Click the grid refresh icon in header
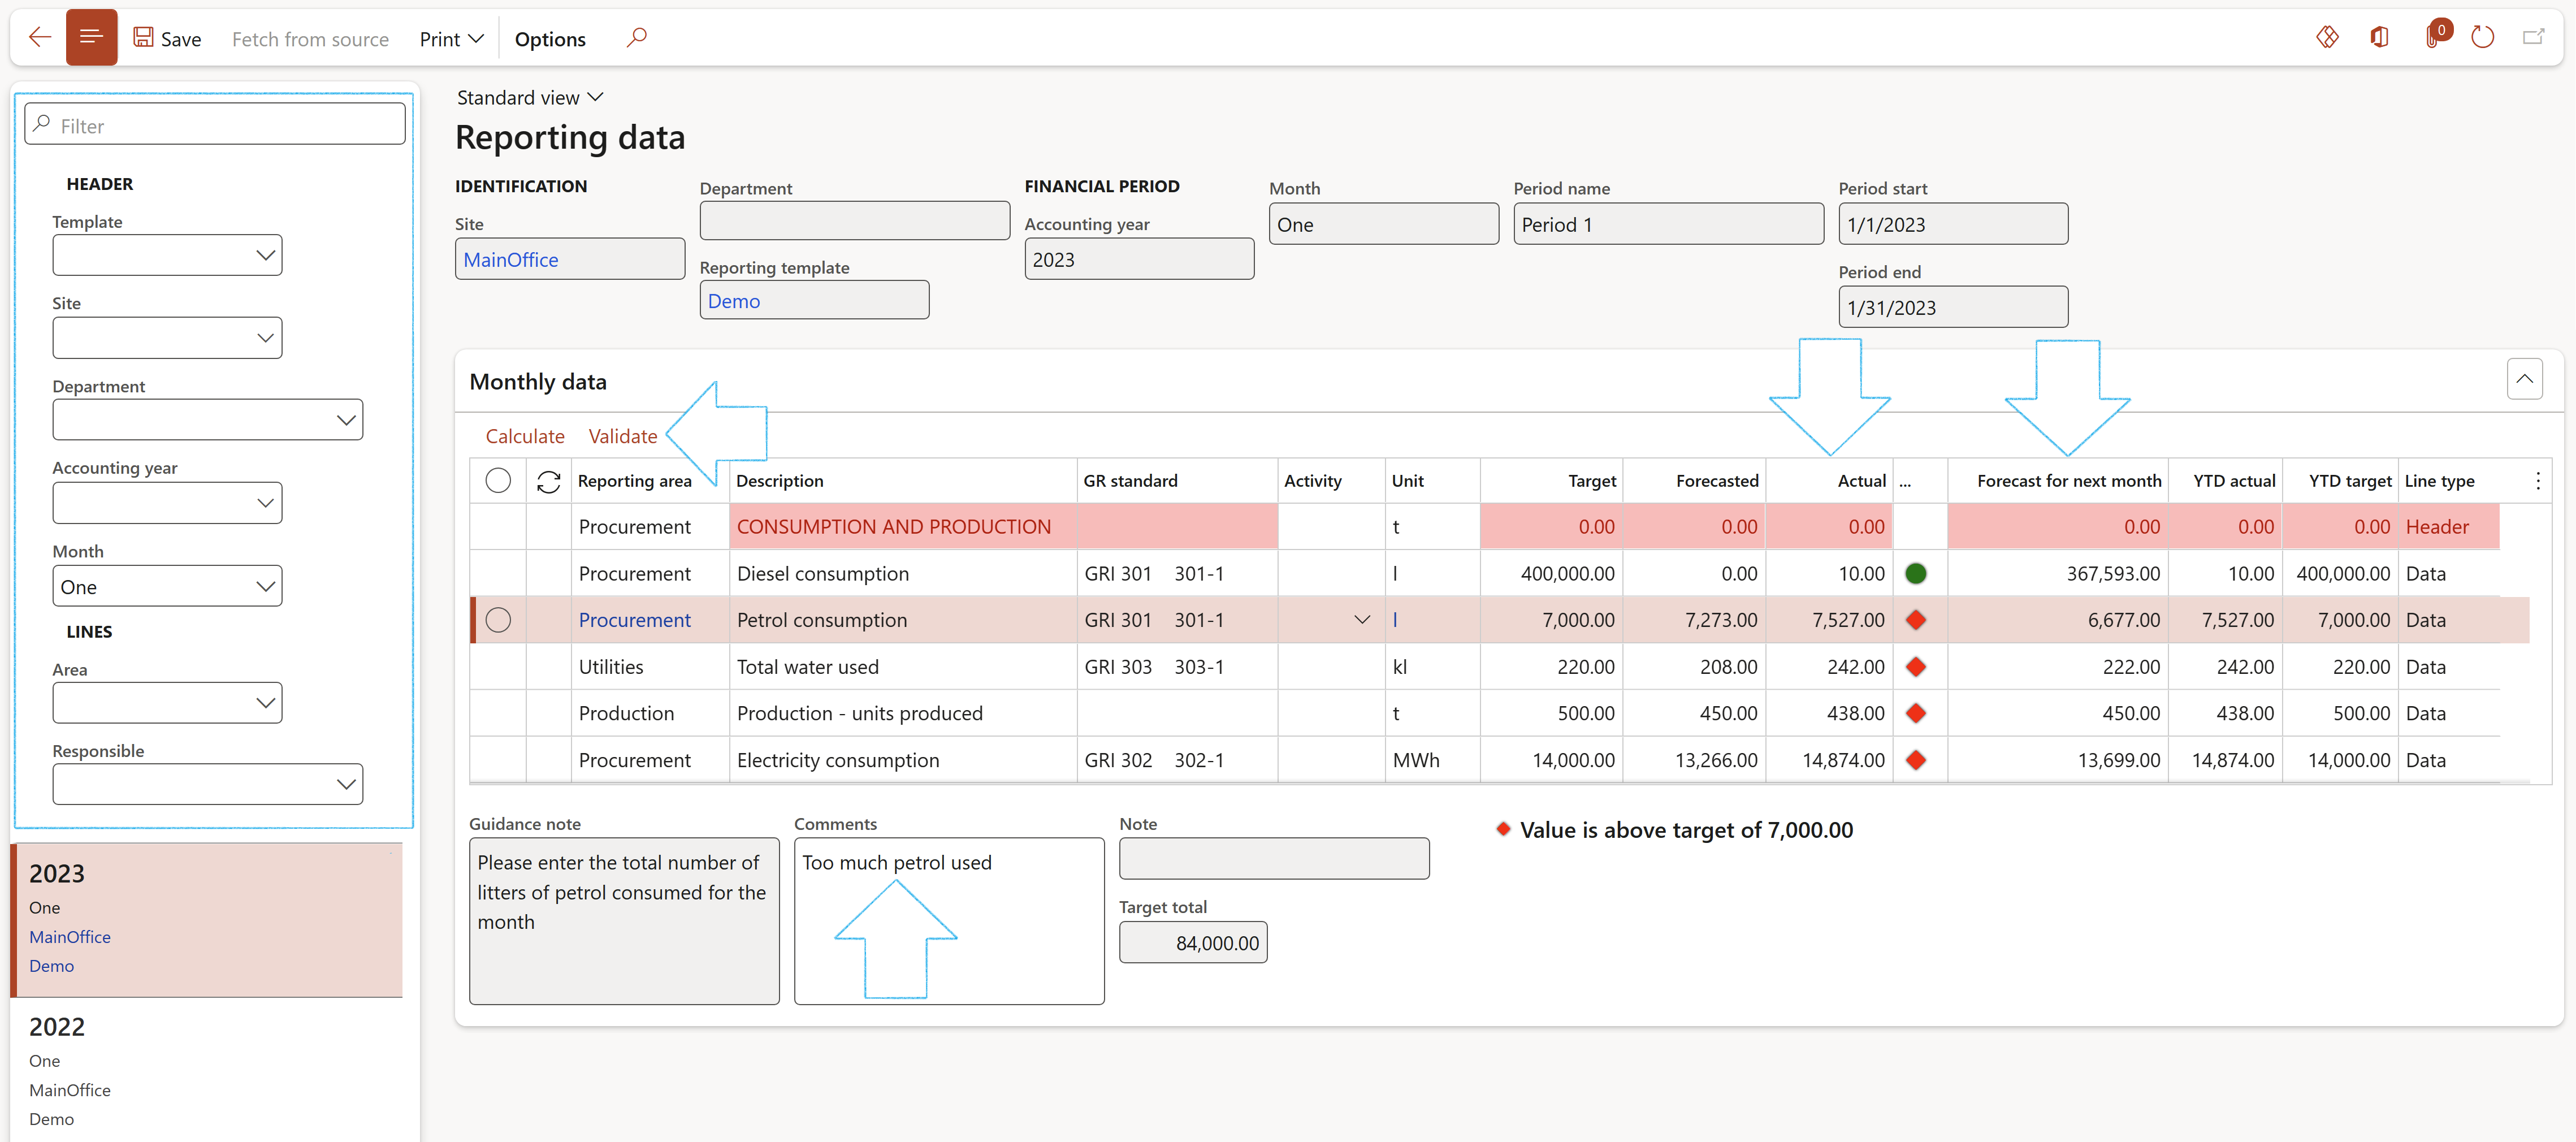 (x=548, y=481)
